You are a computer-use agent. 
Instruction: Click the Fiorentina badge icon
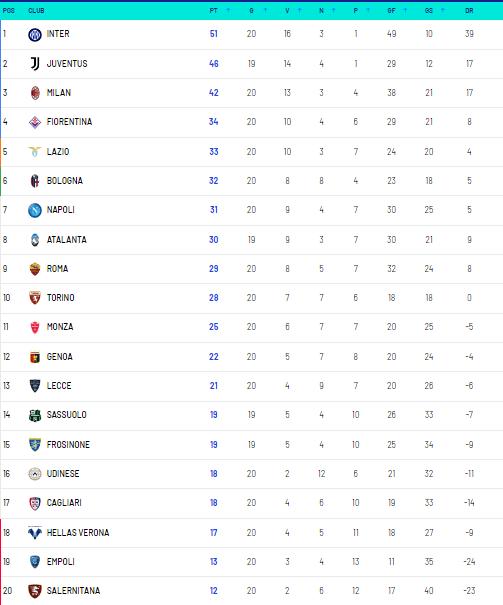coord(35,122)
